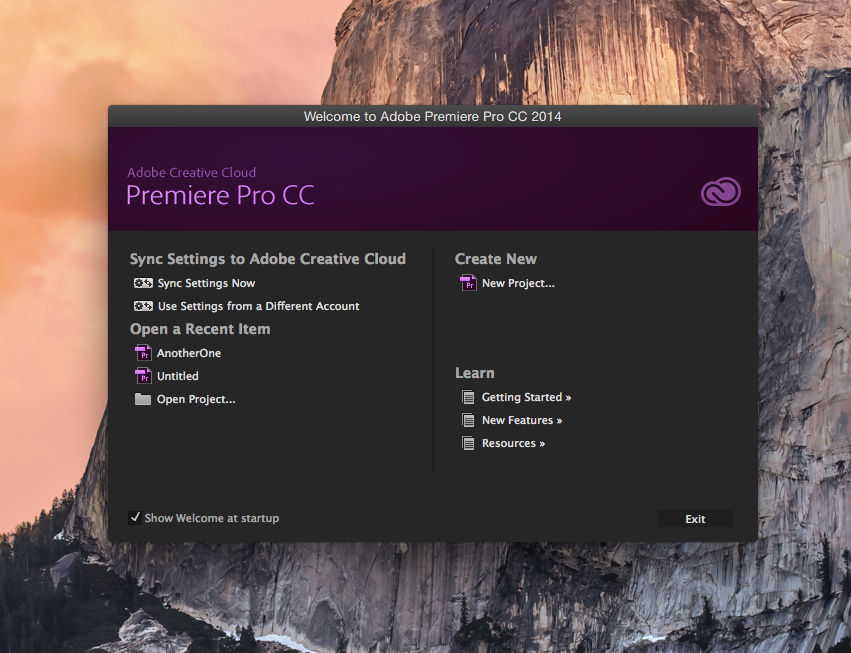851x653 pixels.
Task: Uncheck Show Welcome at startup checkbox
Action: click(x=135, y=517)
